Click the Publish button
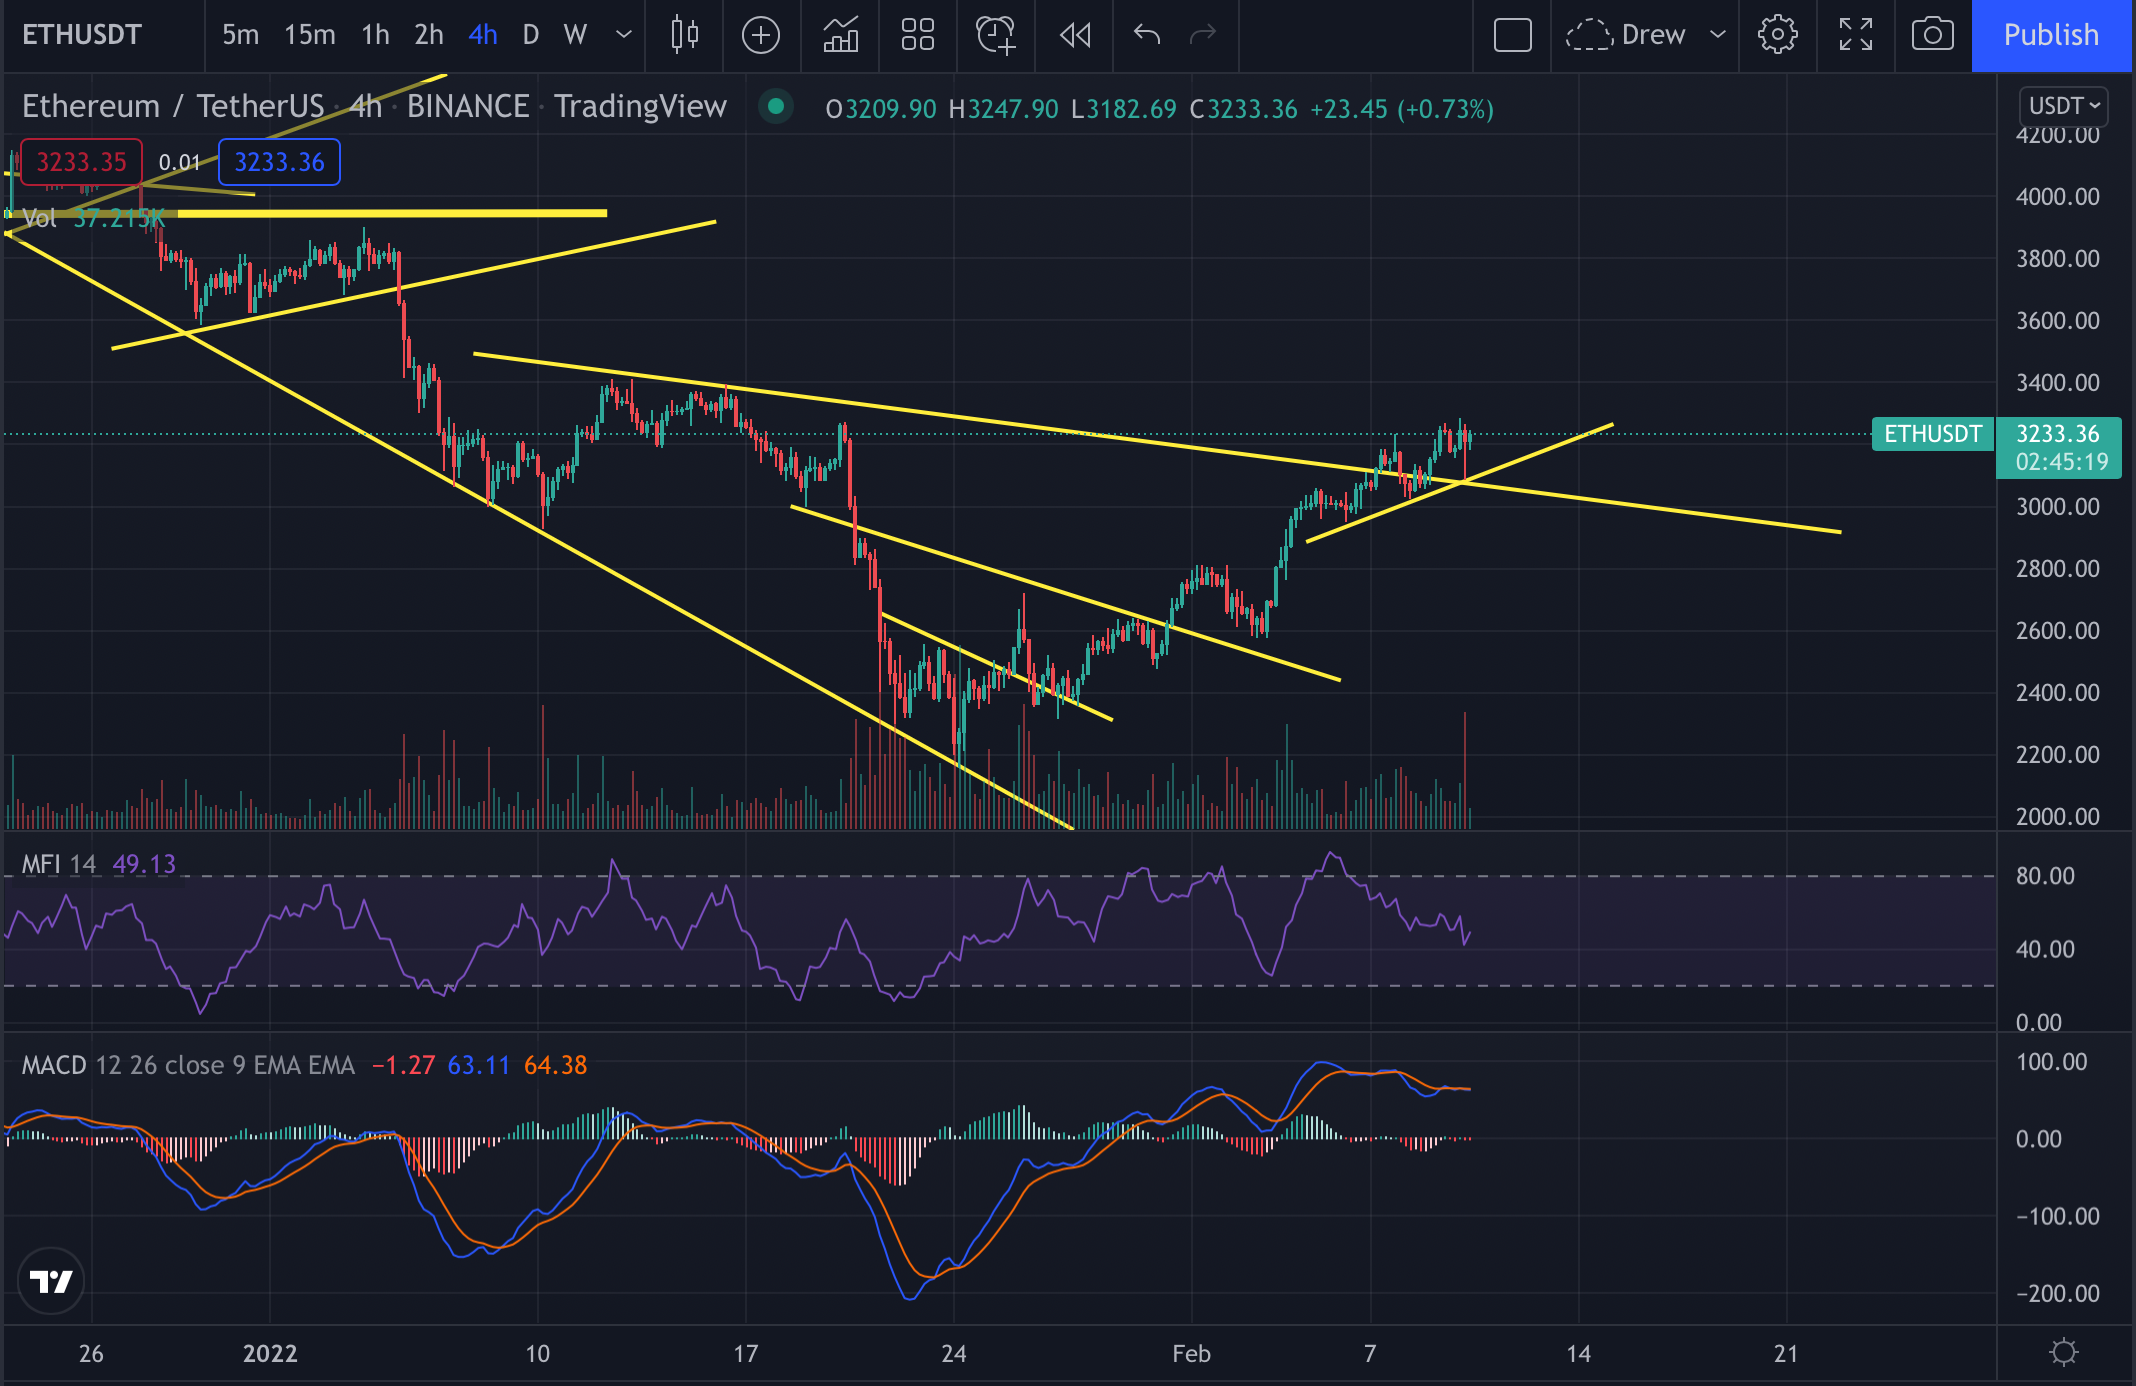Screen dimensions: 2136x1386 click(x=2051, y=35)
